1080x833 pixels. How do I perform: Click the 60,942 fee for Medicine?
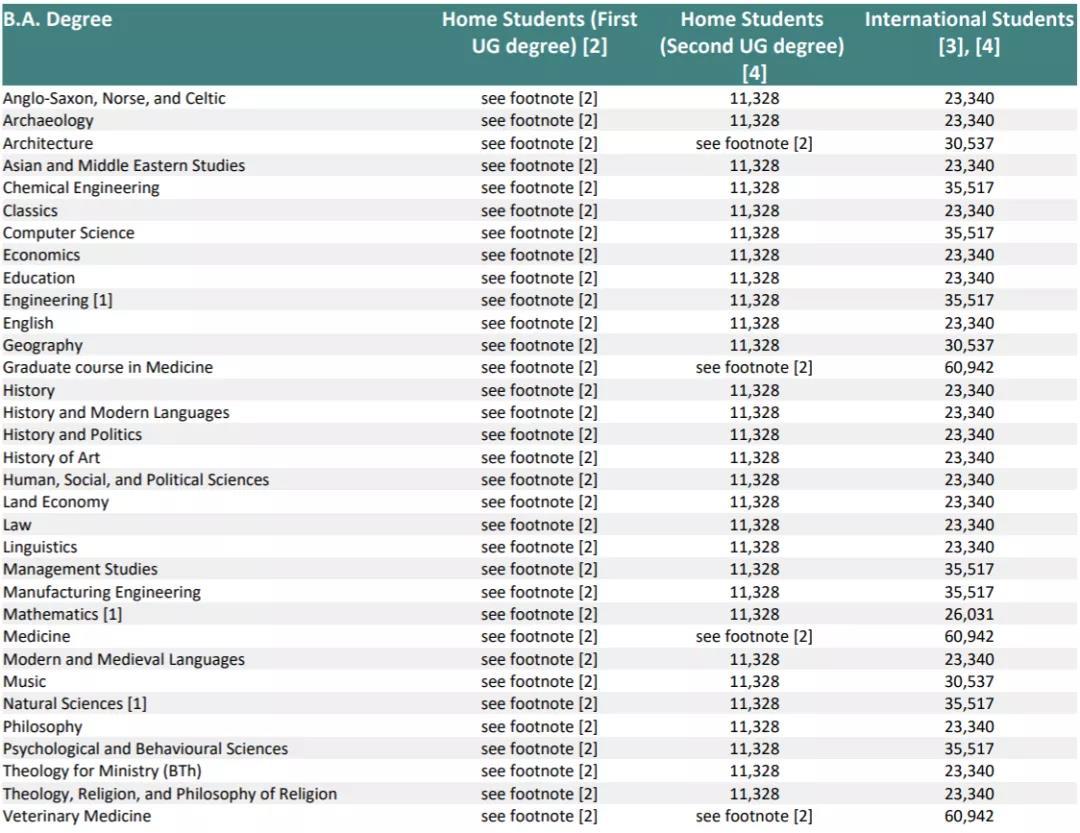(968, 636)
